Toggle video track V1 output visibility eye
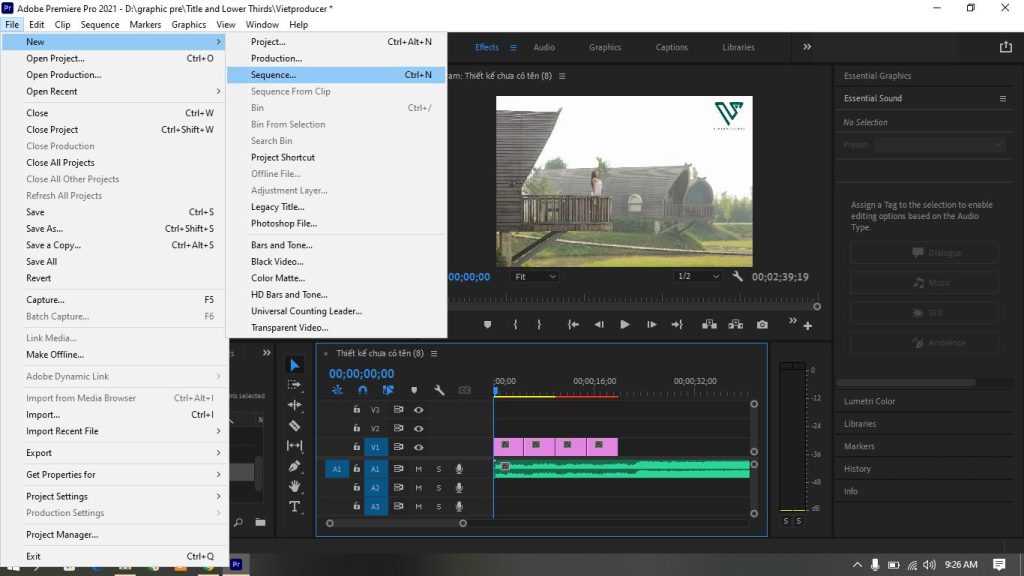The image size is (1024, 576). tap(419, 446)
